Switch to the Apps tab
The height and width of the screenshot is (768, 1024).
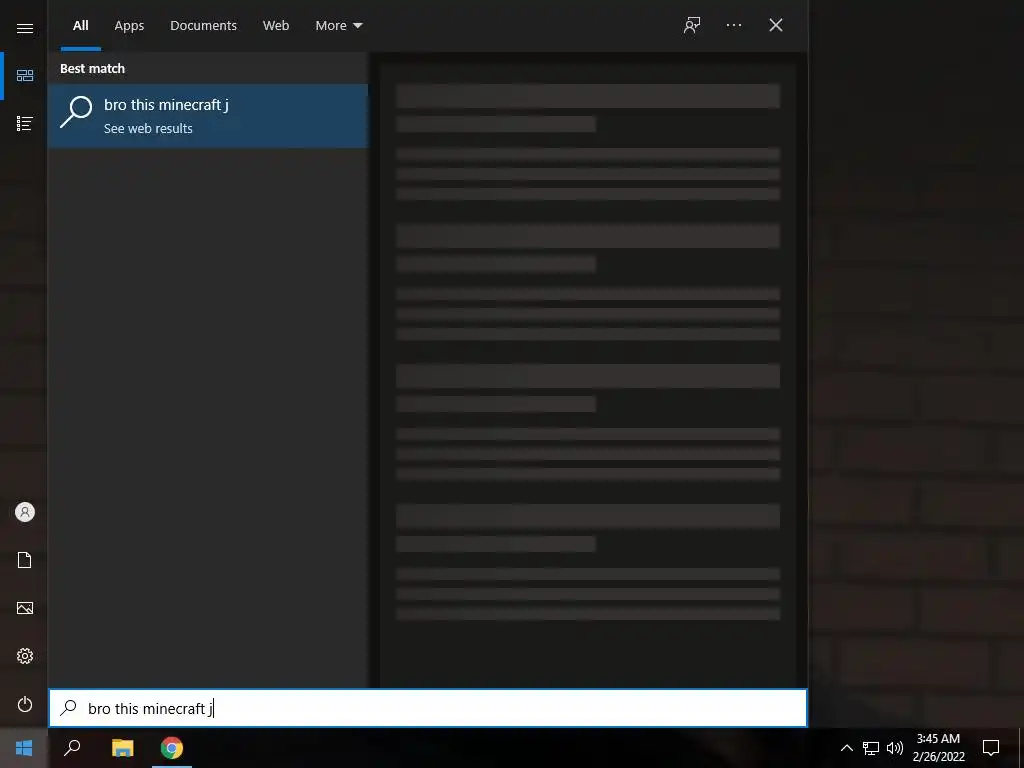coord(129,25)
